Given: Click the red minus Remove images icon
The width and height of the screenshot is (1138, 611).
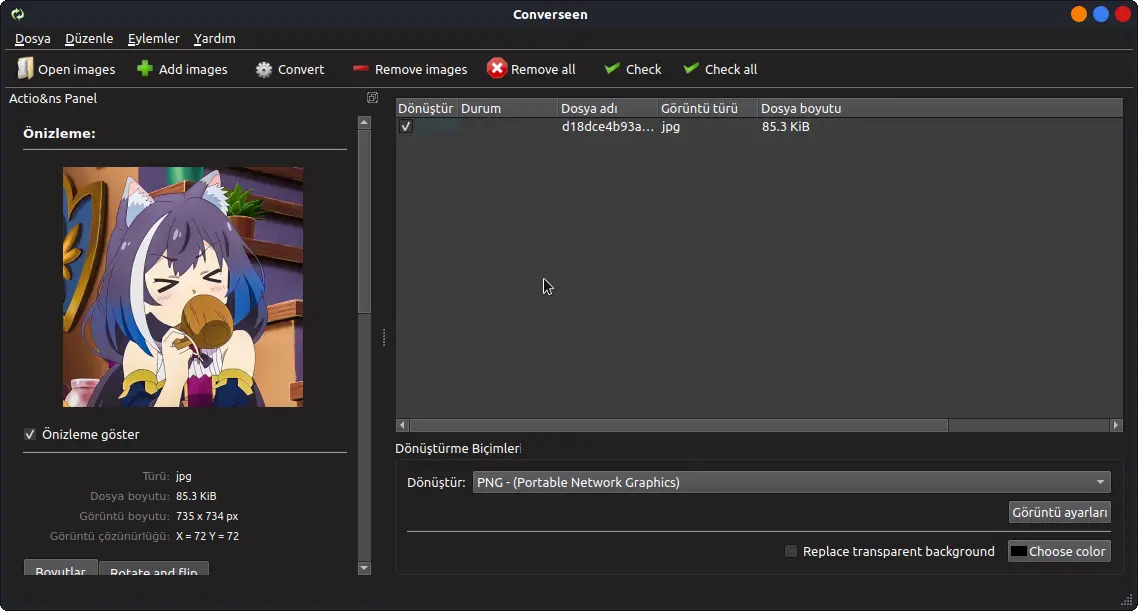Looking at the screenshot, I should point(361,69).
